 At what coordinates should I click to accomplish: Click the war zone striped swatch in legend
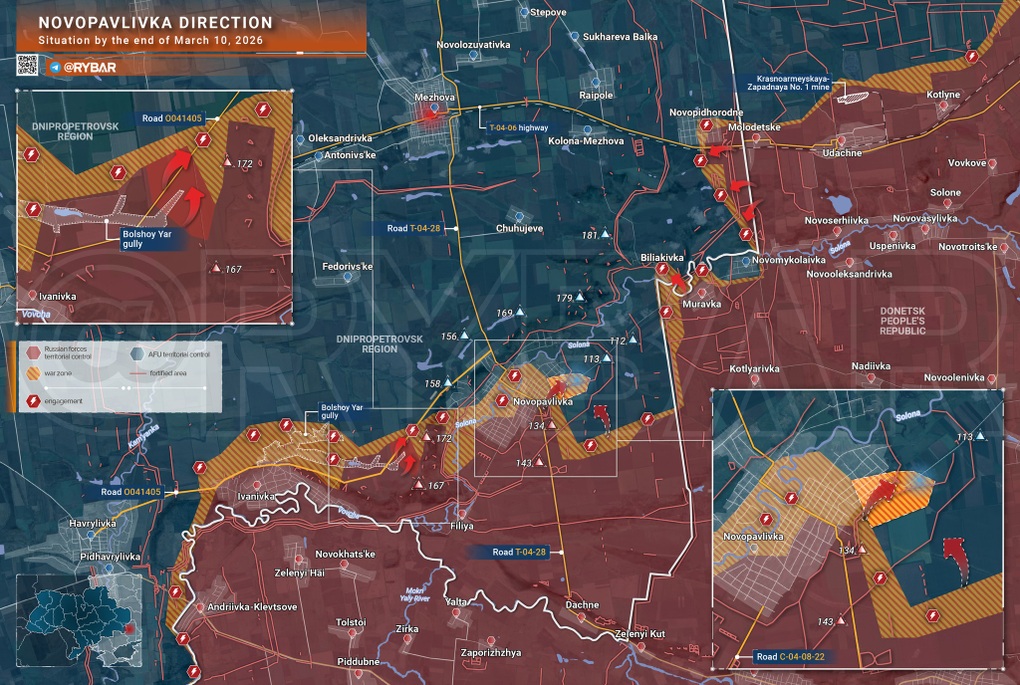(x=31, y=374)
